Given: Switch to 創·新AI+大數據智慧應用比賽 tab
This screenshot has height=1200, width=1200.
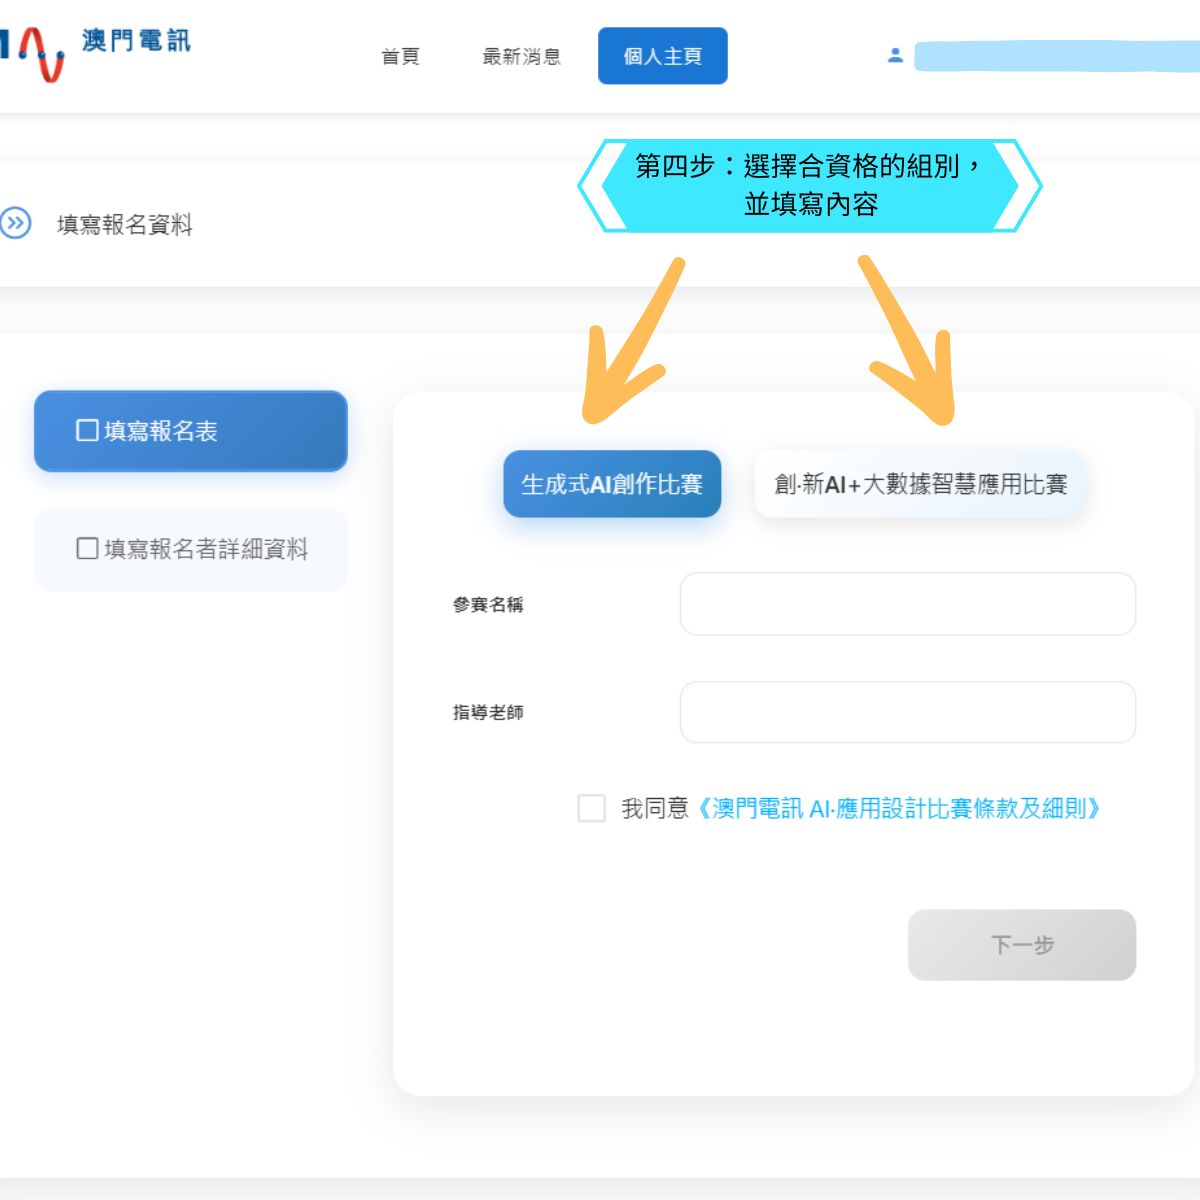Looking at the screenshot, I should [920, 484].
